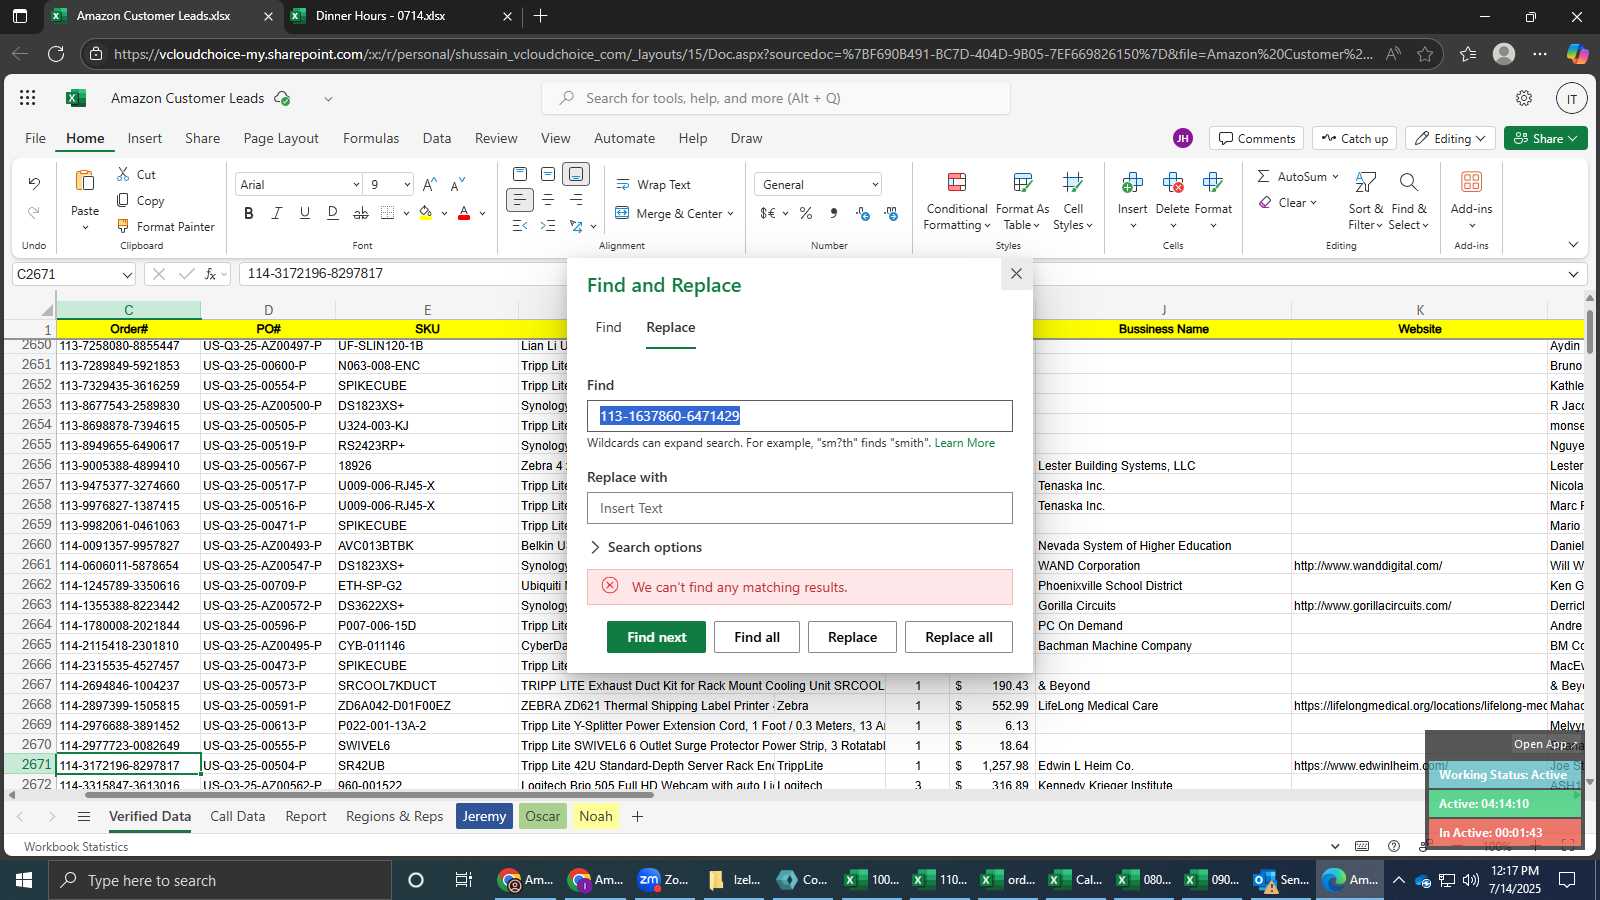Switch to the Jeremy sheet tab
Image resolution: width=1600 pixels, height=900 pixels.
coord(484,817)
